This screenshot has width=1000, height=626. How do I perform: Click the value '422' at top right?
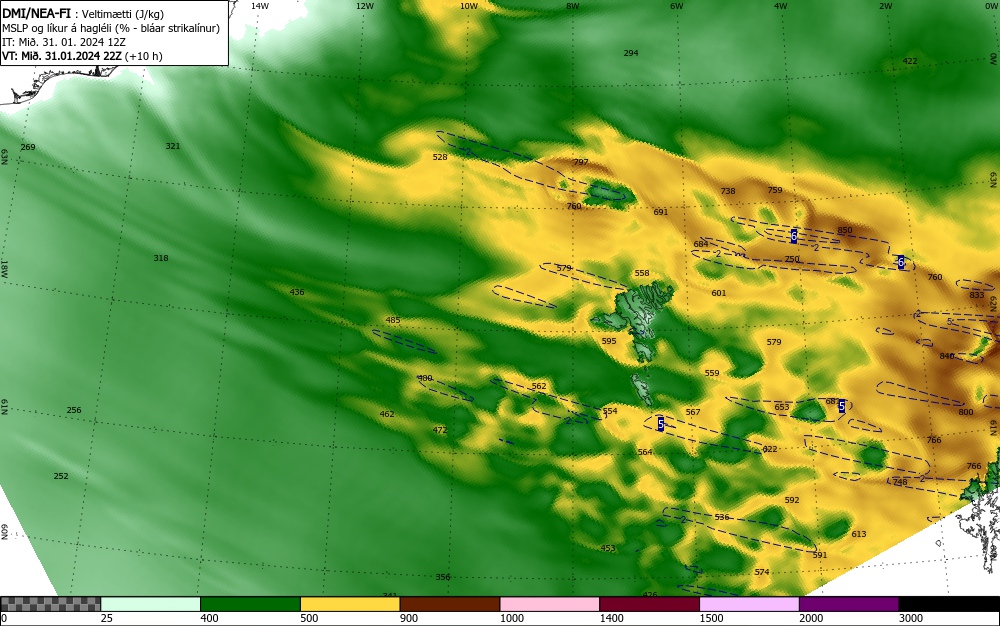[x=910, y=61]
